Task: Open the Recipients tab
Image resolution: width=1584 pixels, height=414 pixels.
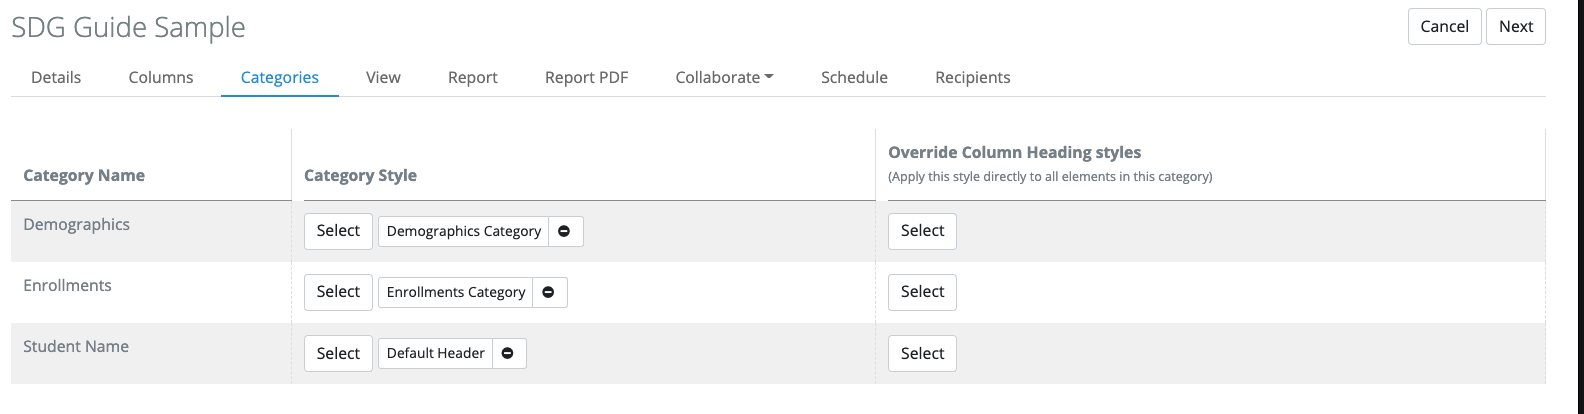Action: [x=973, y=77]
